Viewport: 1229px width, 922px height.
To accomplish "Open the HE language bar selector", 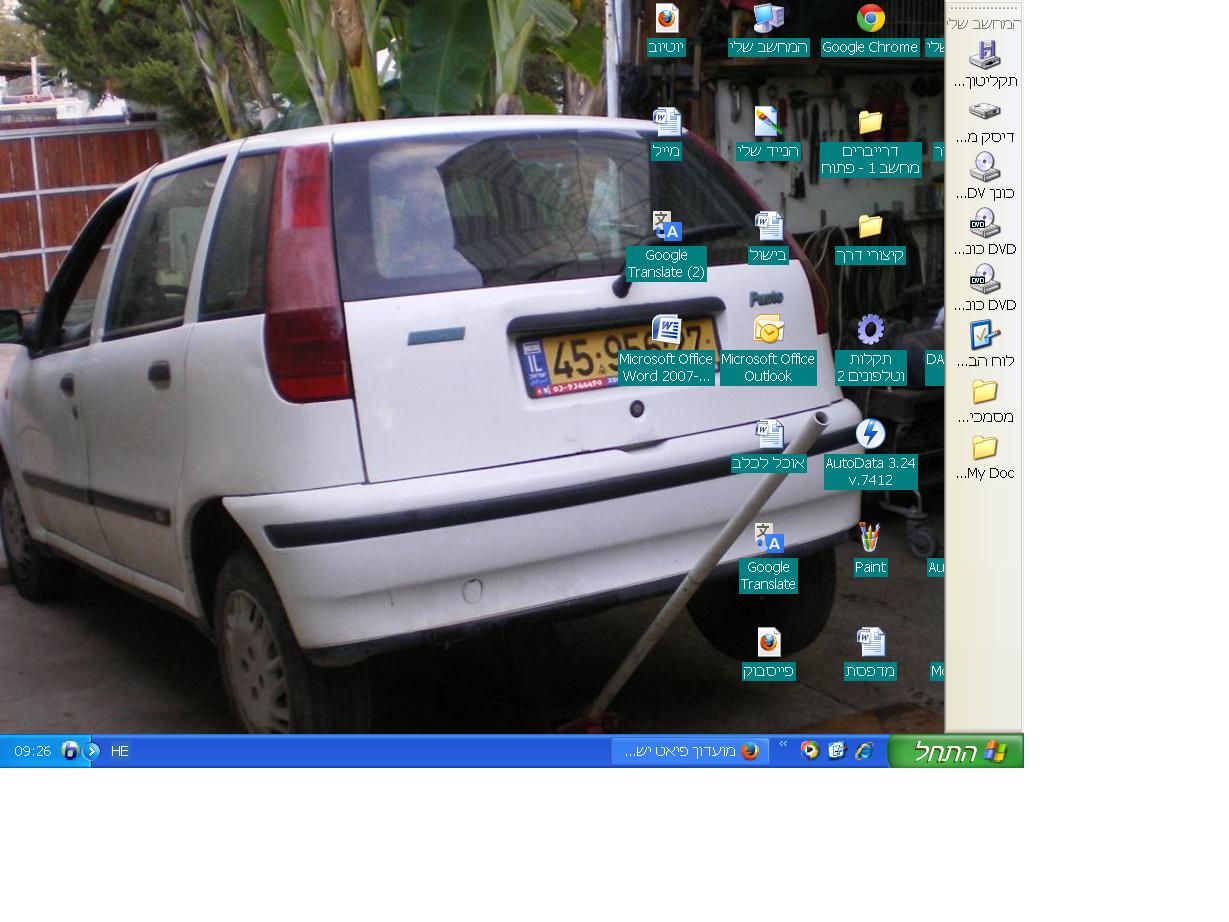I will click(x=119, y=751).
